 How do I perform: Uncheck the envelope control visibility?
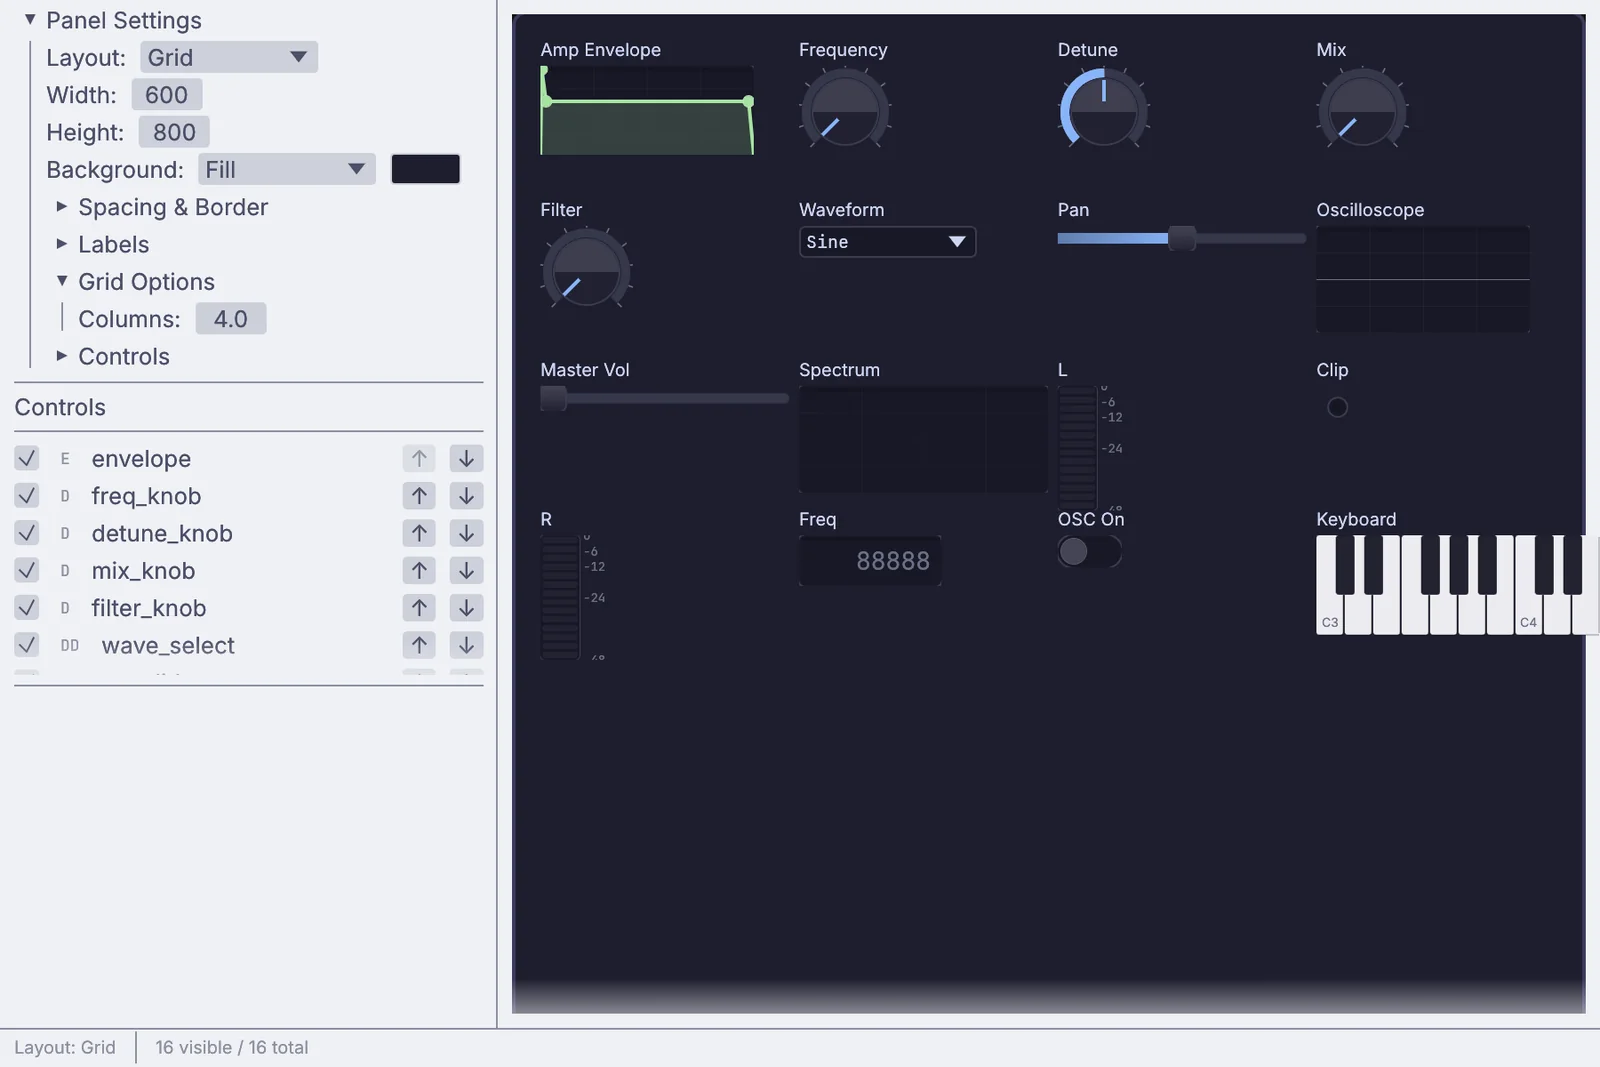point(27,459)
